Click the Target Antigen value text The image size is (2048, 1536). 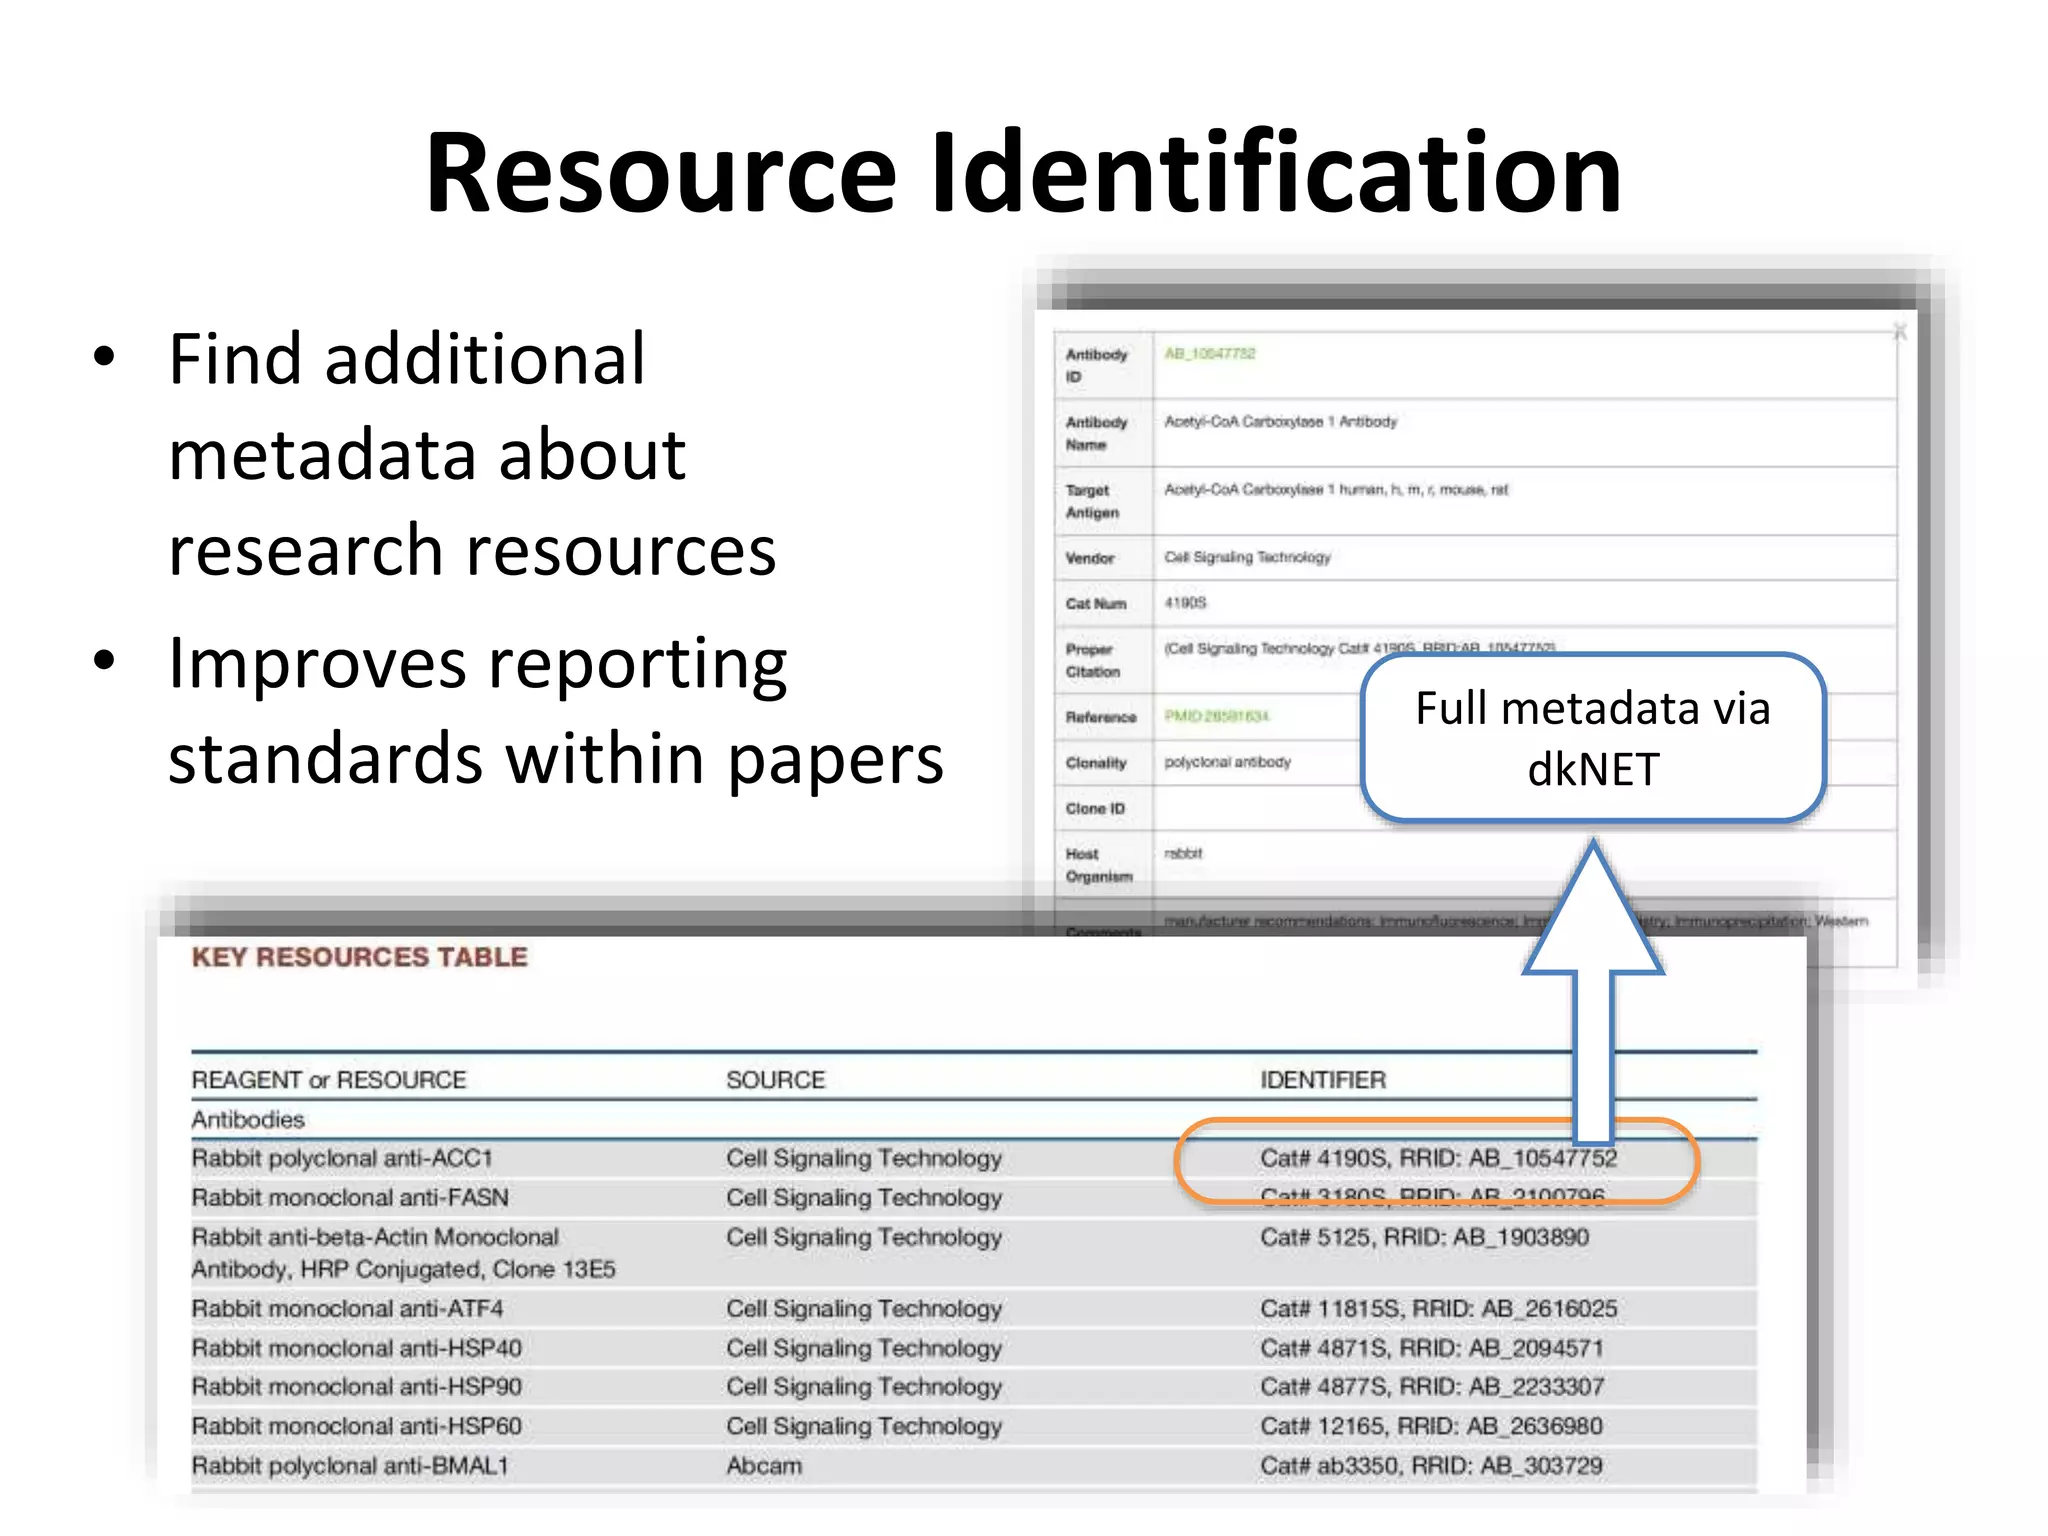coord(1336,489)
